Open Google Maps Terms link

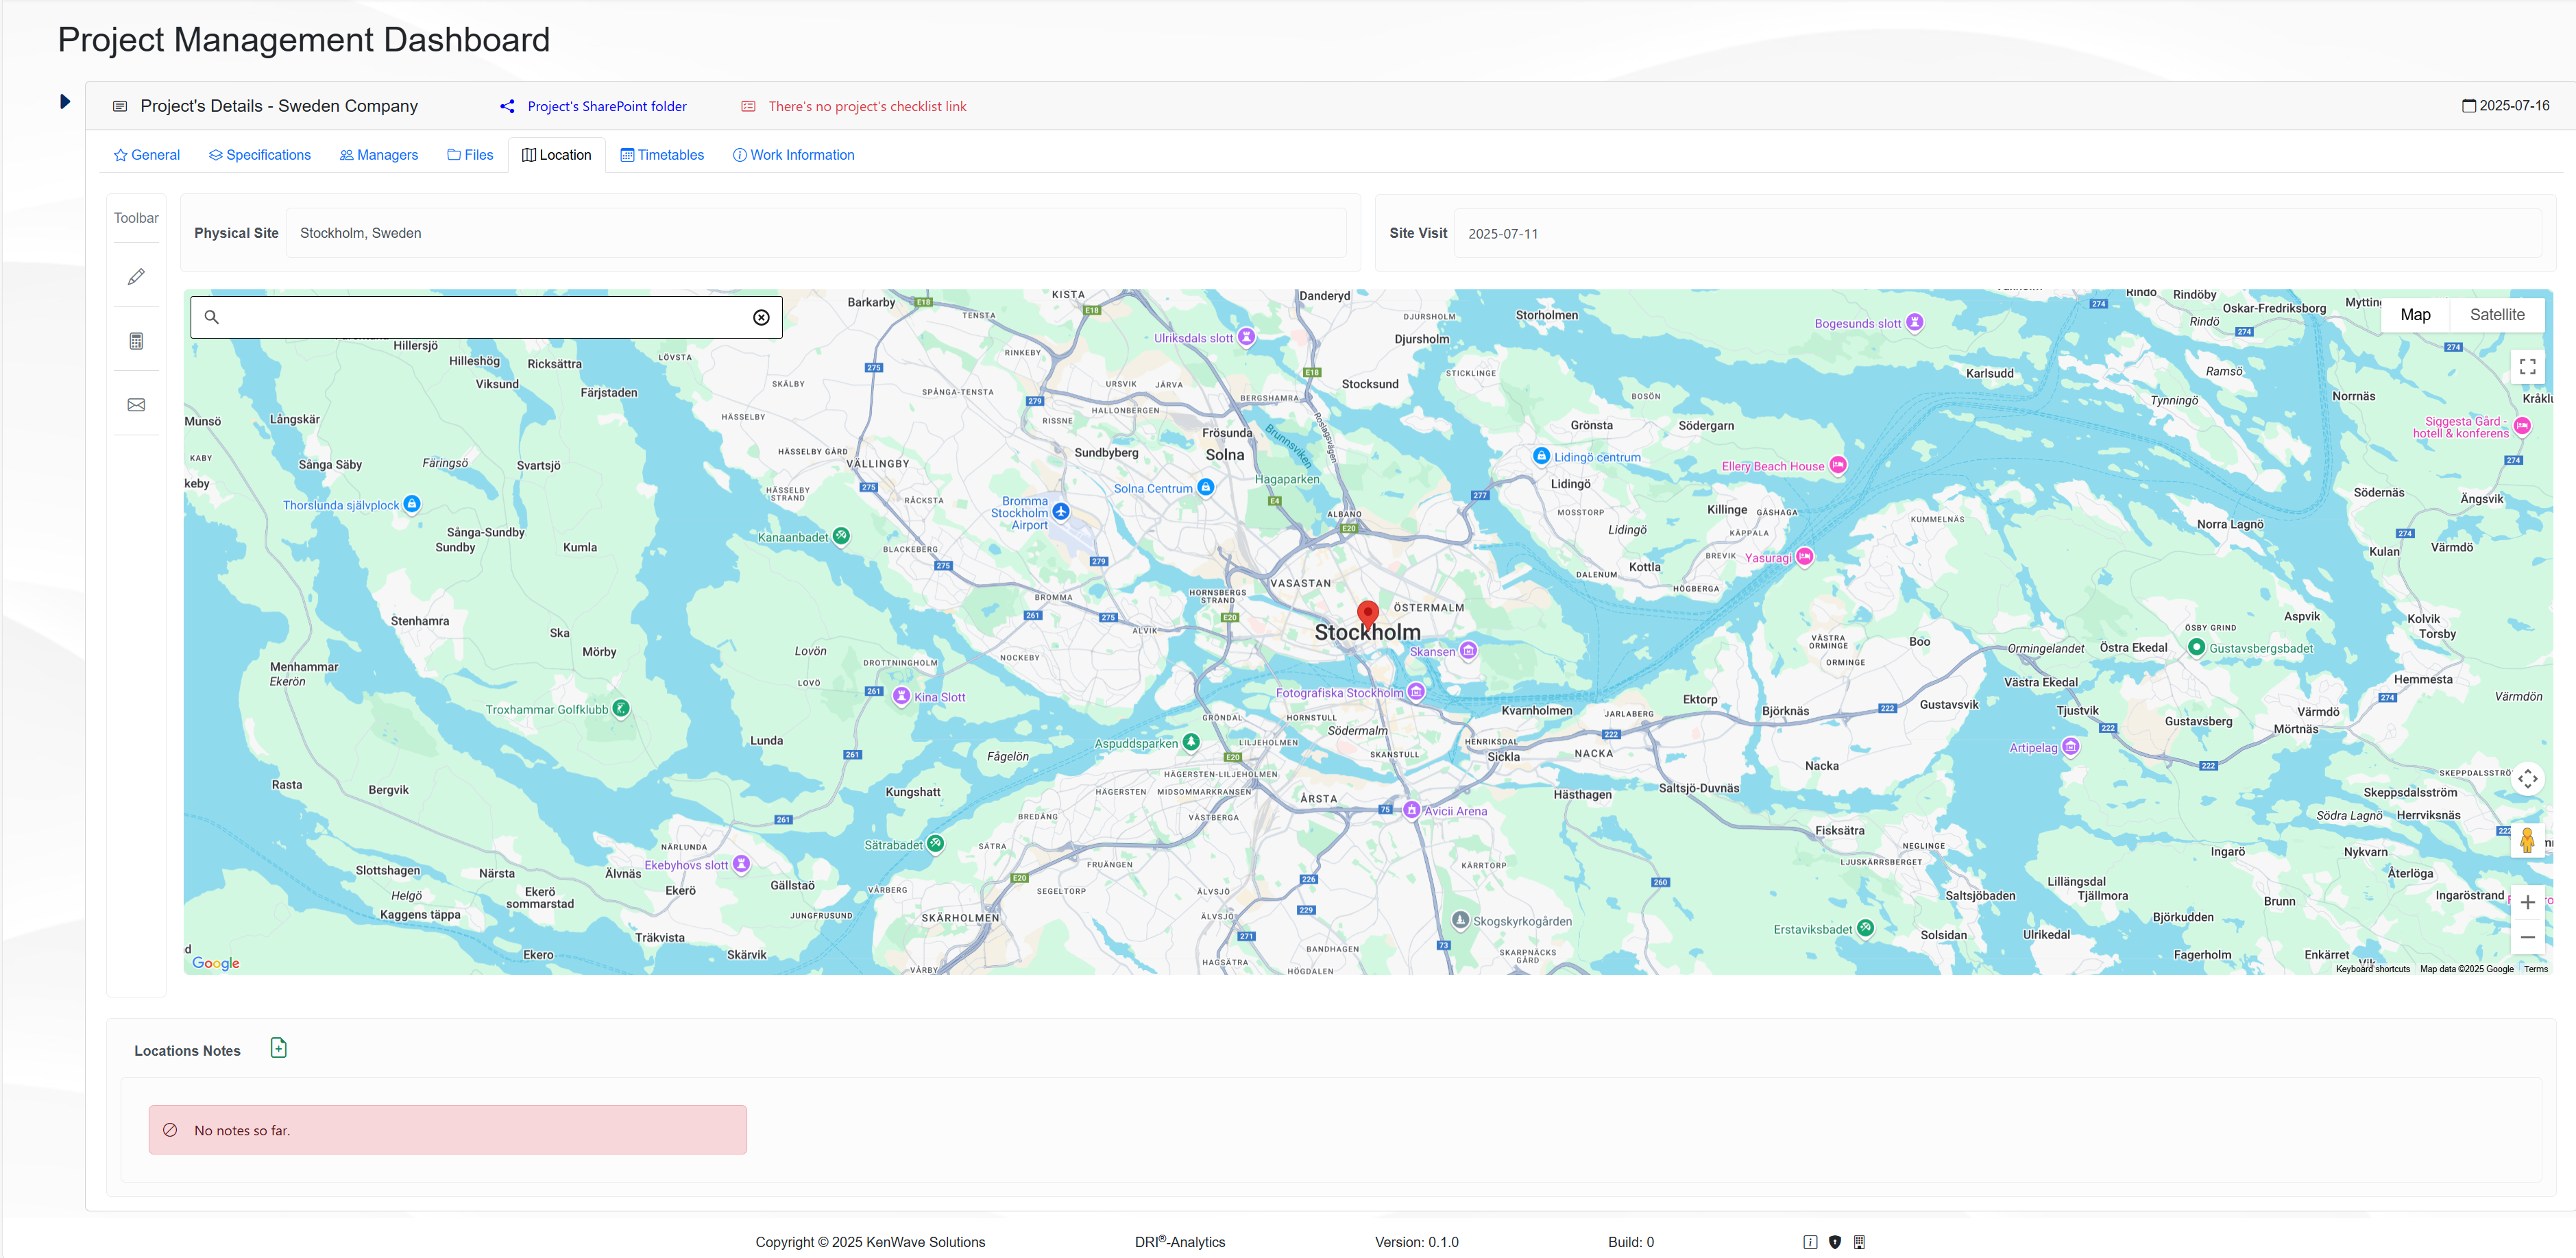[x=2535, y=969]
